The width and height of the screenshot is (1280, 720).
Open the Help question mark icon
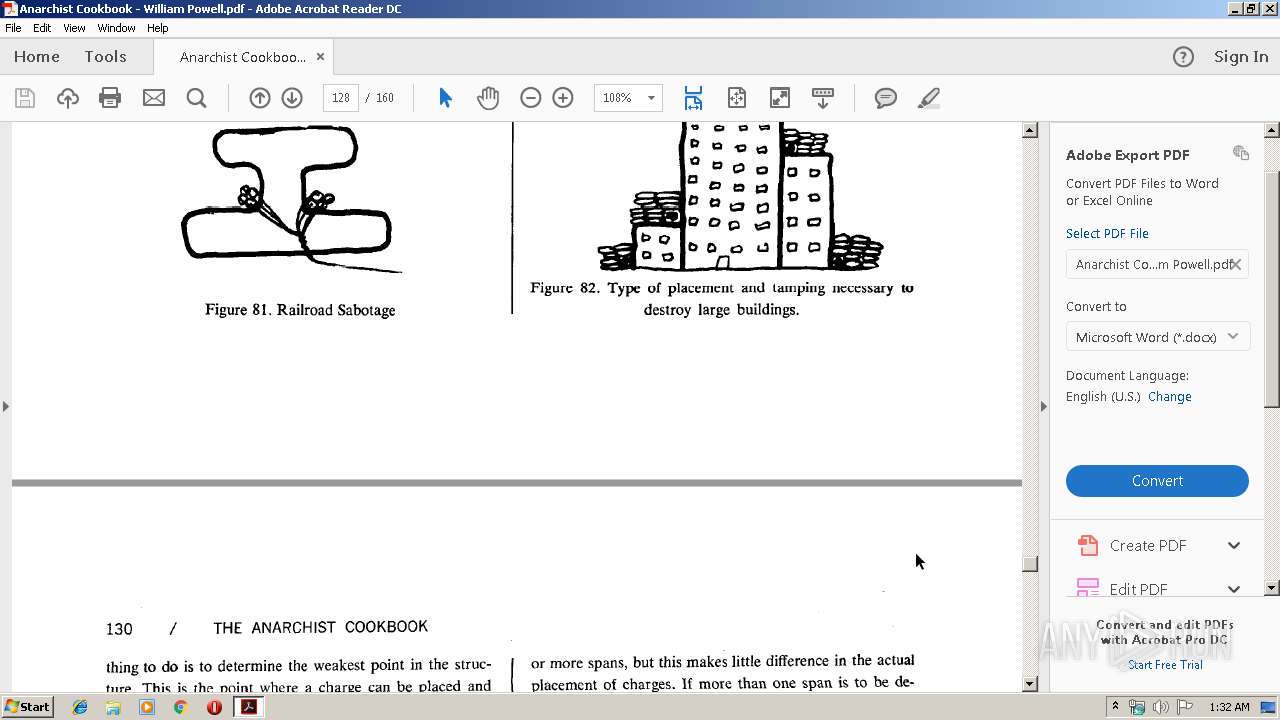[x=1183, y=57]
